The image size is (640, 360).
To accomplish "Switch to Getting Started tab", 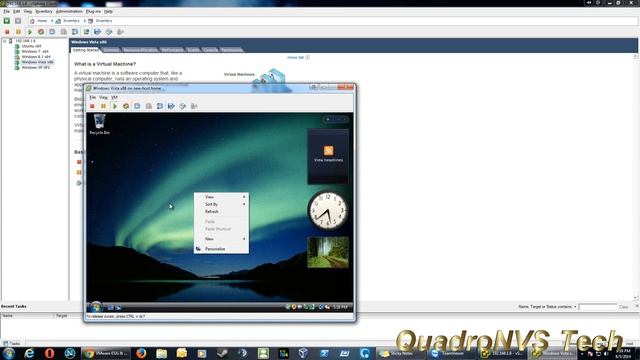I will 85,50.
